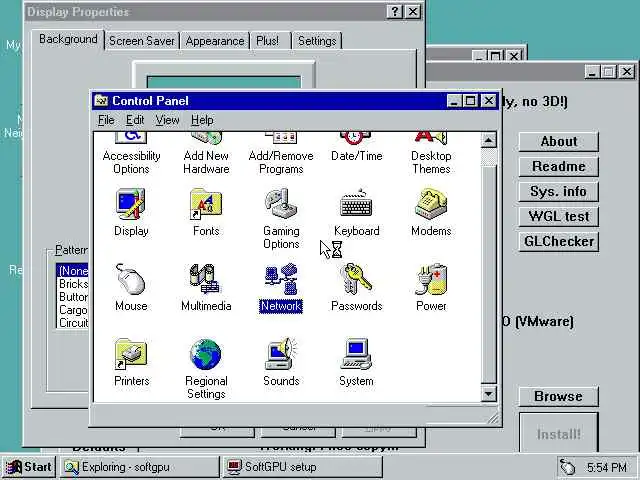Screen dimensions: 640x480
Task: Switch to Exploring - softgpu taskbar button
Action: pos(140,467)
